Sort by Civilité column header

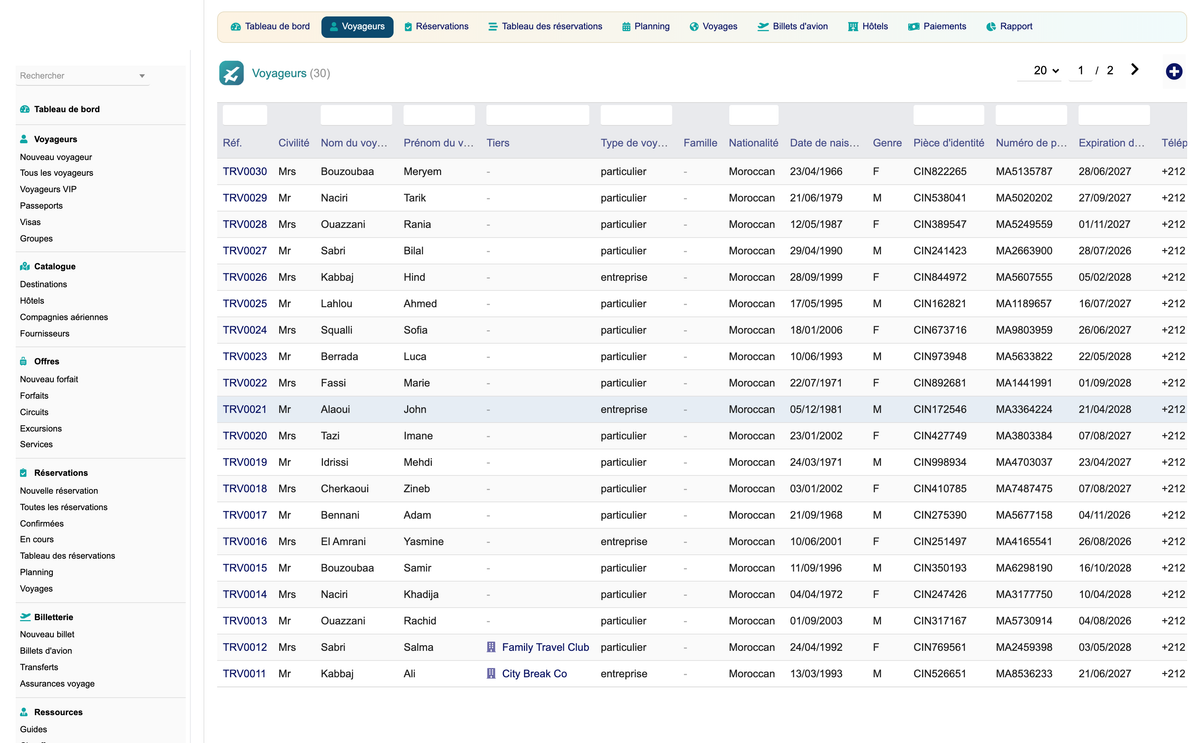tap(294, 143)
